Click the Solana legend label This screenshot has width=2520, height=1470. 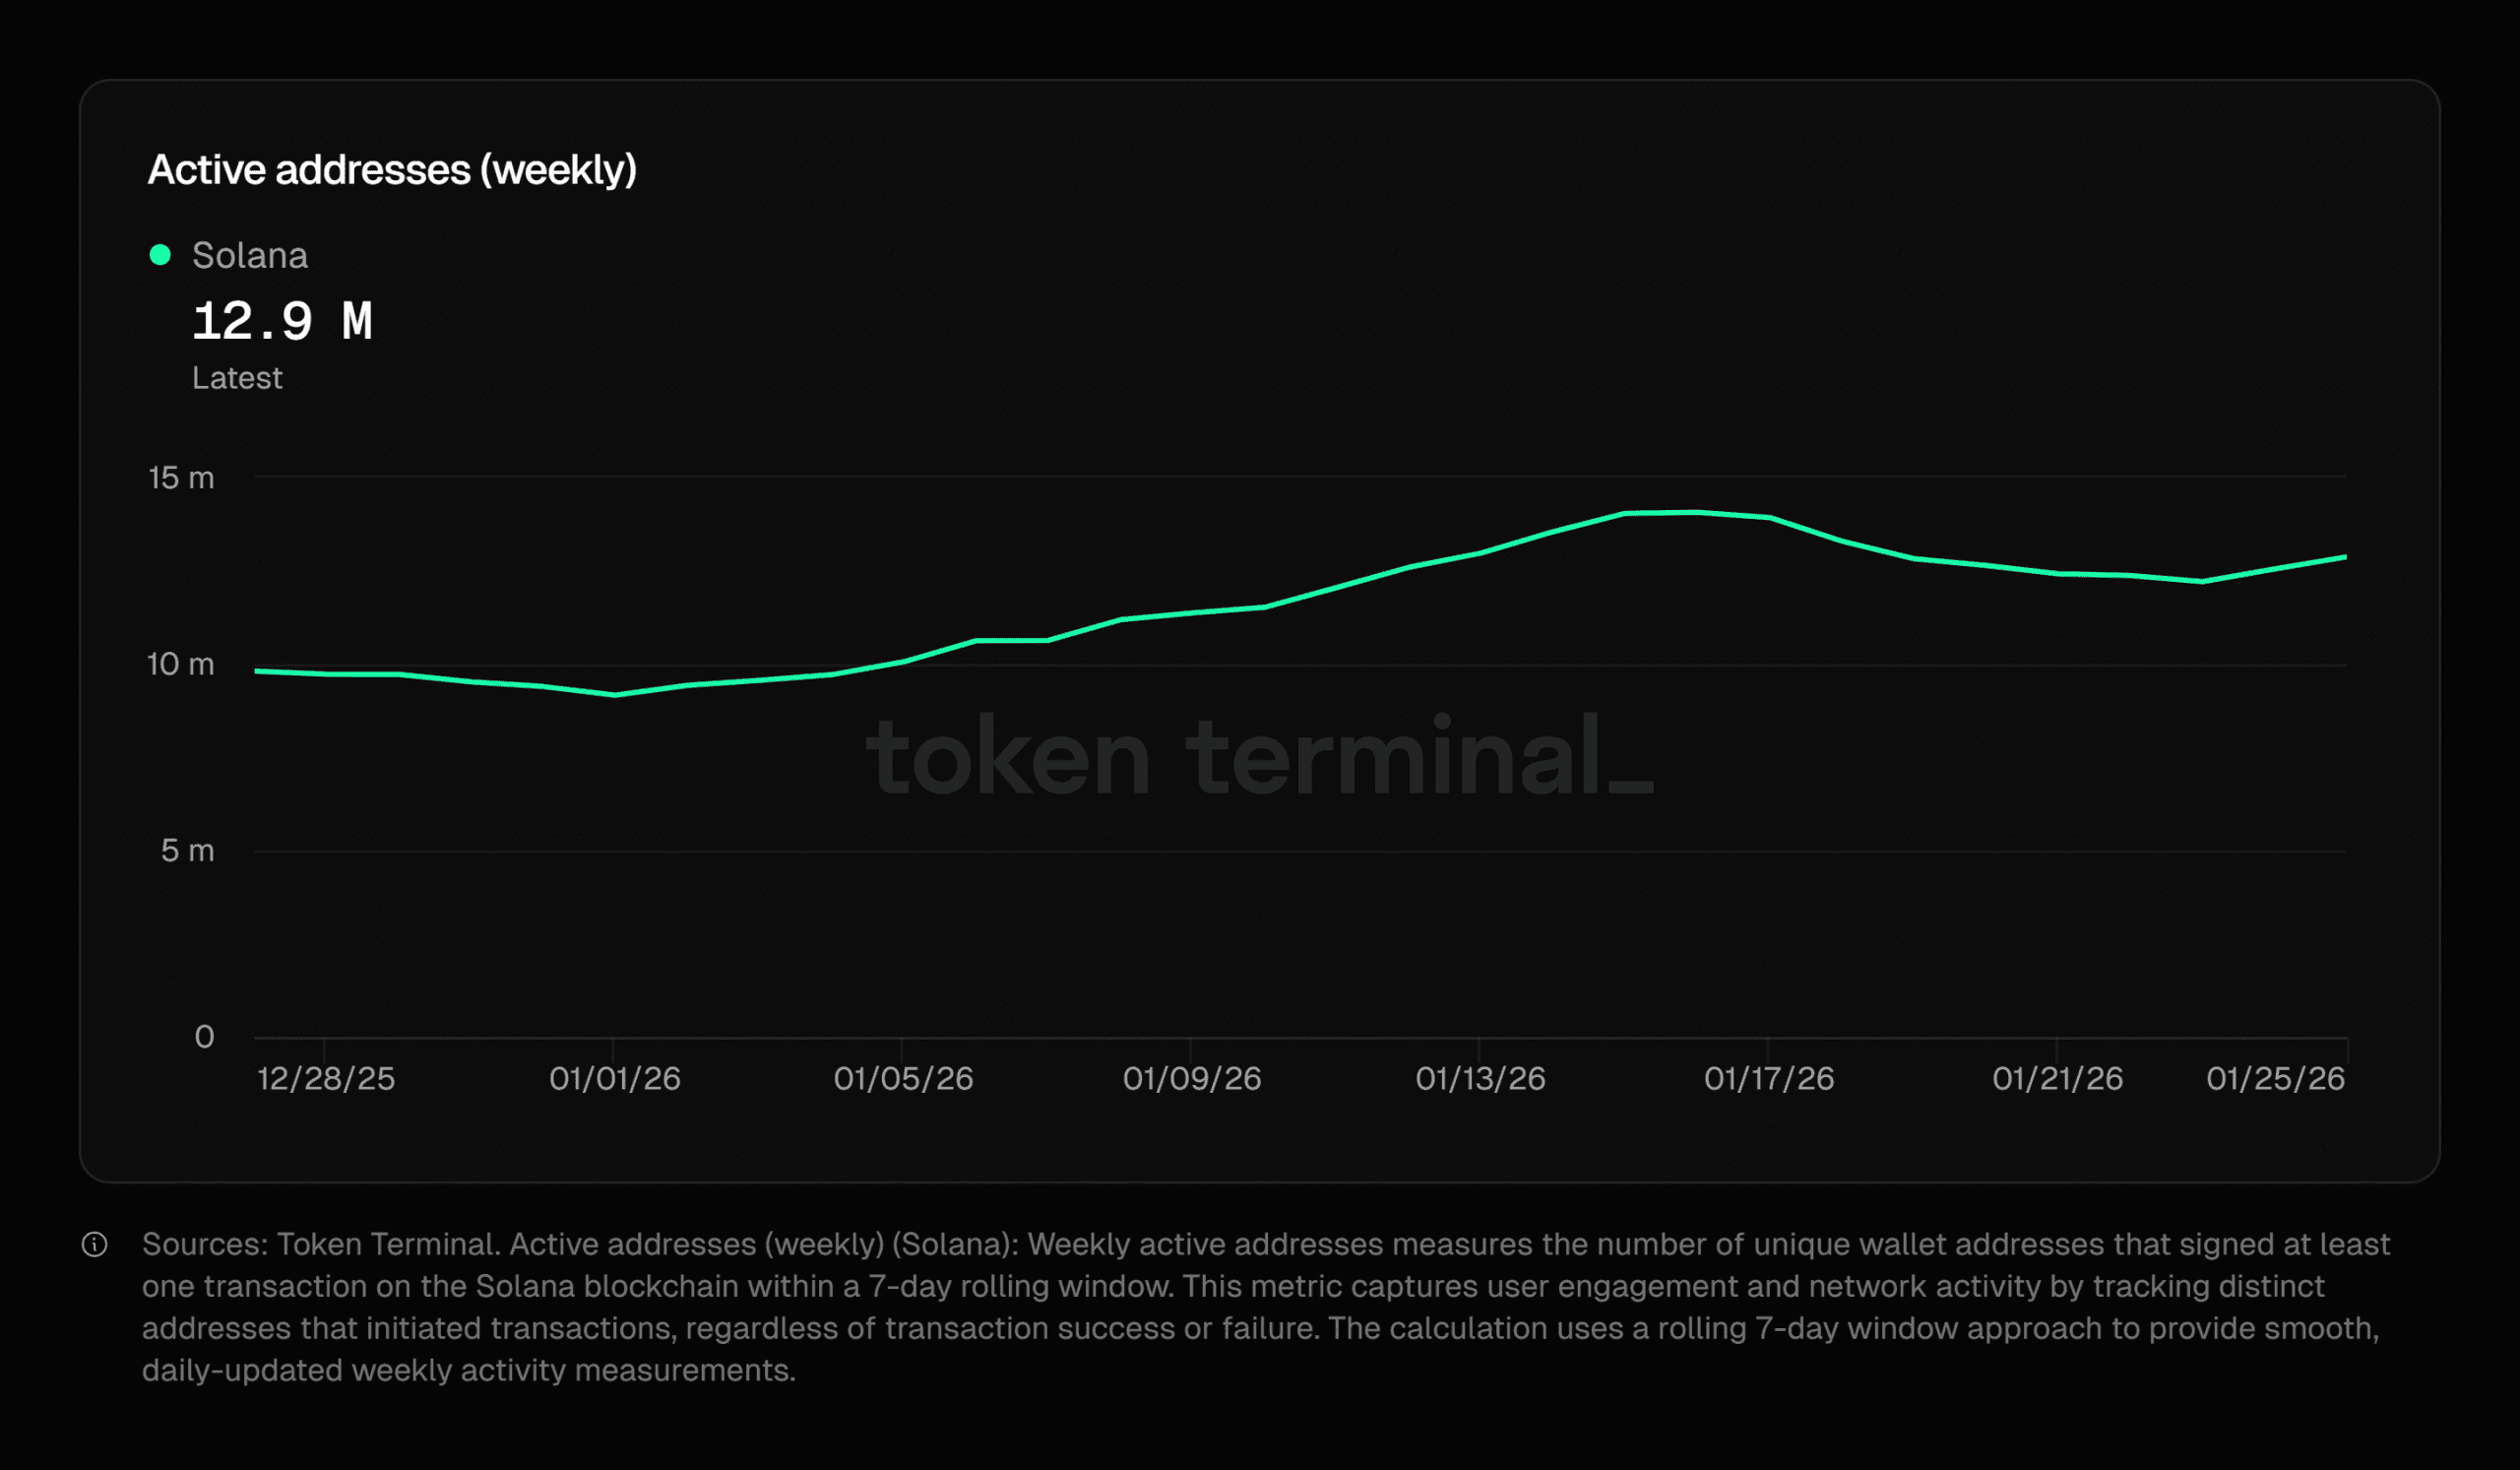pyautogui.click(x=249, y=256)
